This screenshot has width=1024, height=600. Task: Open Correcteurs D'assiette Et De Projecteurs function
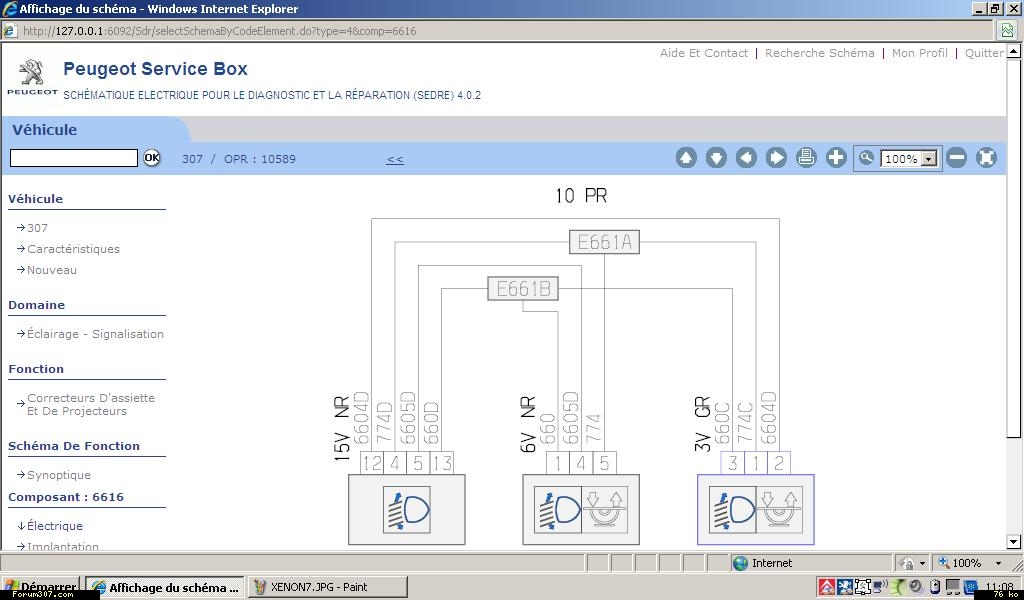91,404
